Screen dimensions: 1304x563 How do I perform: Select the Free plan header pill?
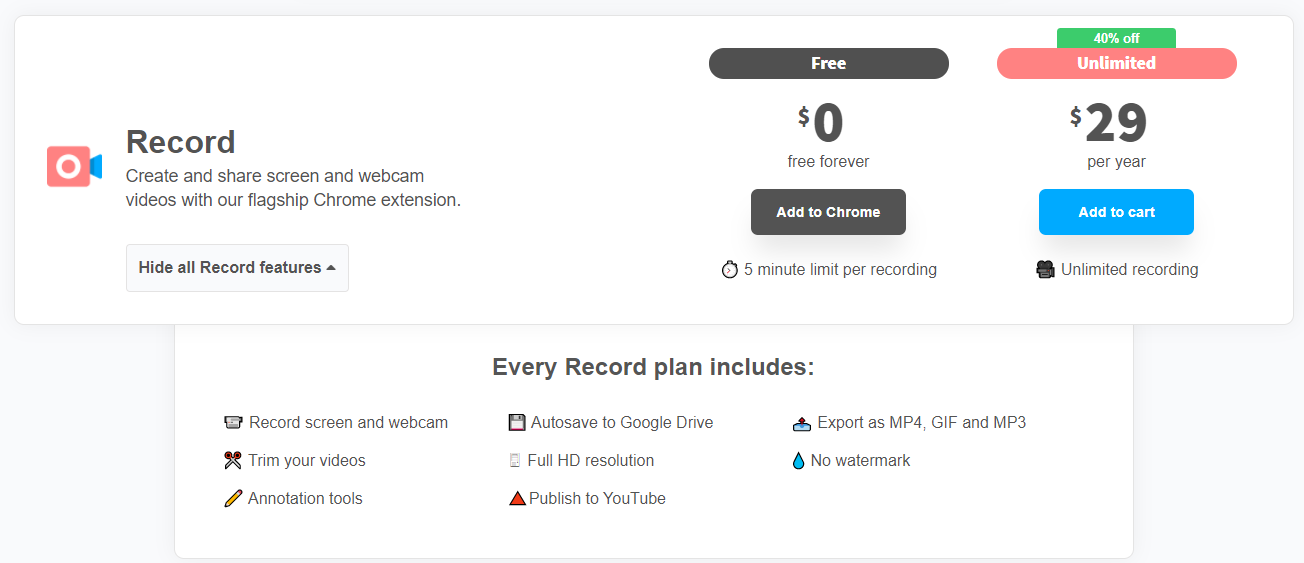point(829,63)
